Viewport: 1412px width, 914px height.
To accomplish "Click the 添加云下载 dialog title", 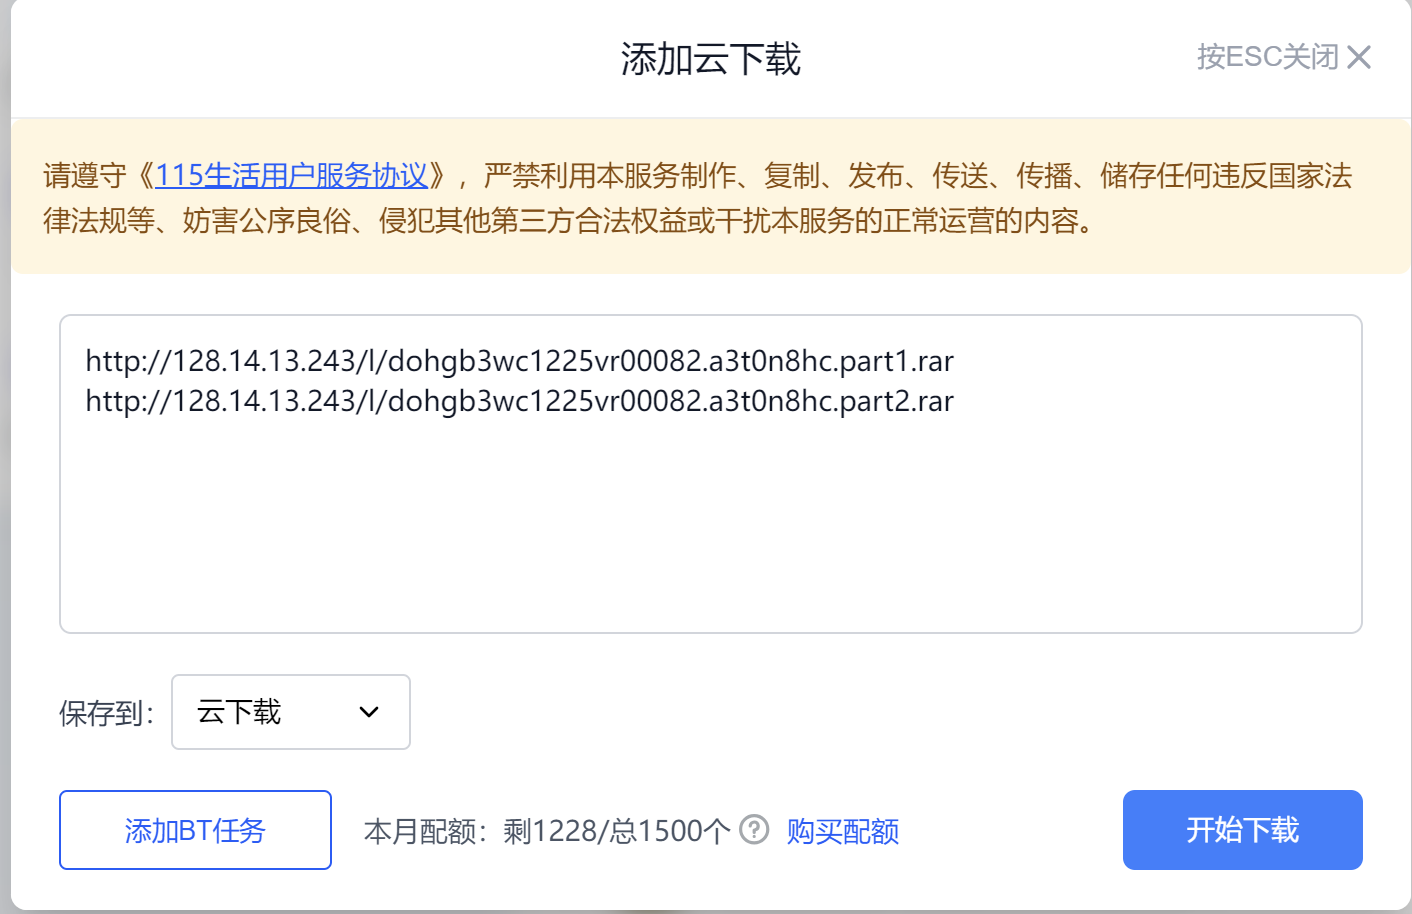I will [711, 59].
